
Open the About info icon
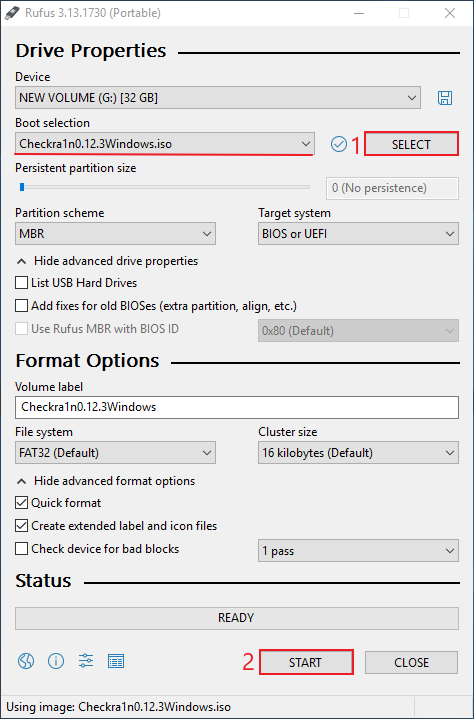pyautogui.click(x=56, y=661)
